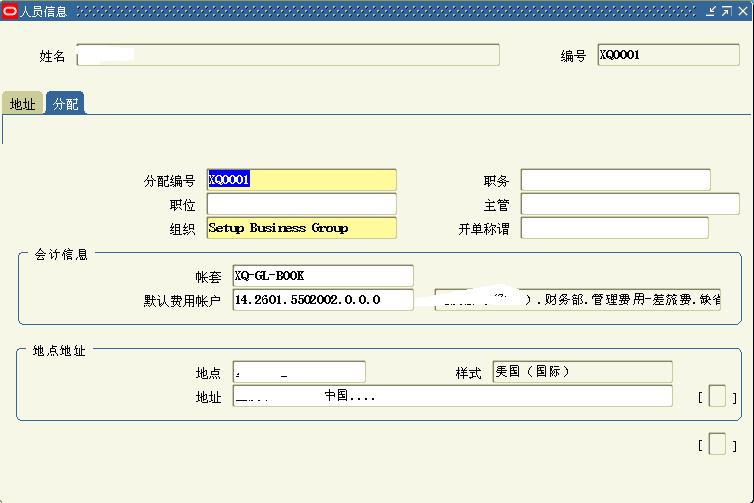Minimize the 人员信息 window

711,11
